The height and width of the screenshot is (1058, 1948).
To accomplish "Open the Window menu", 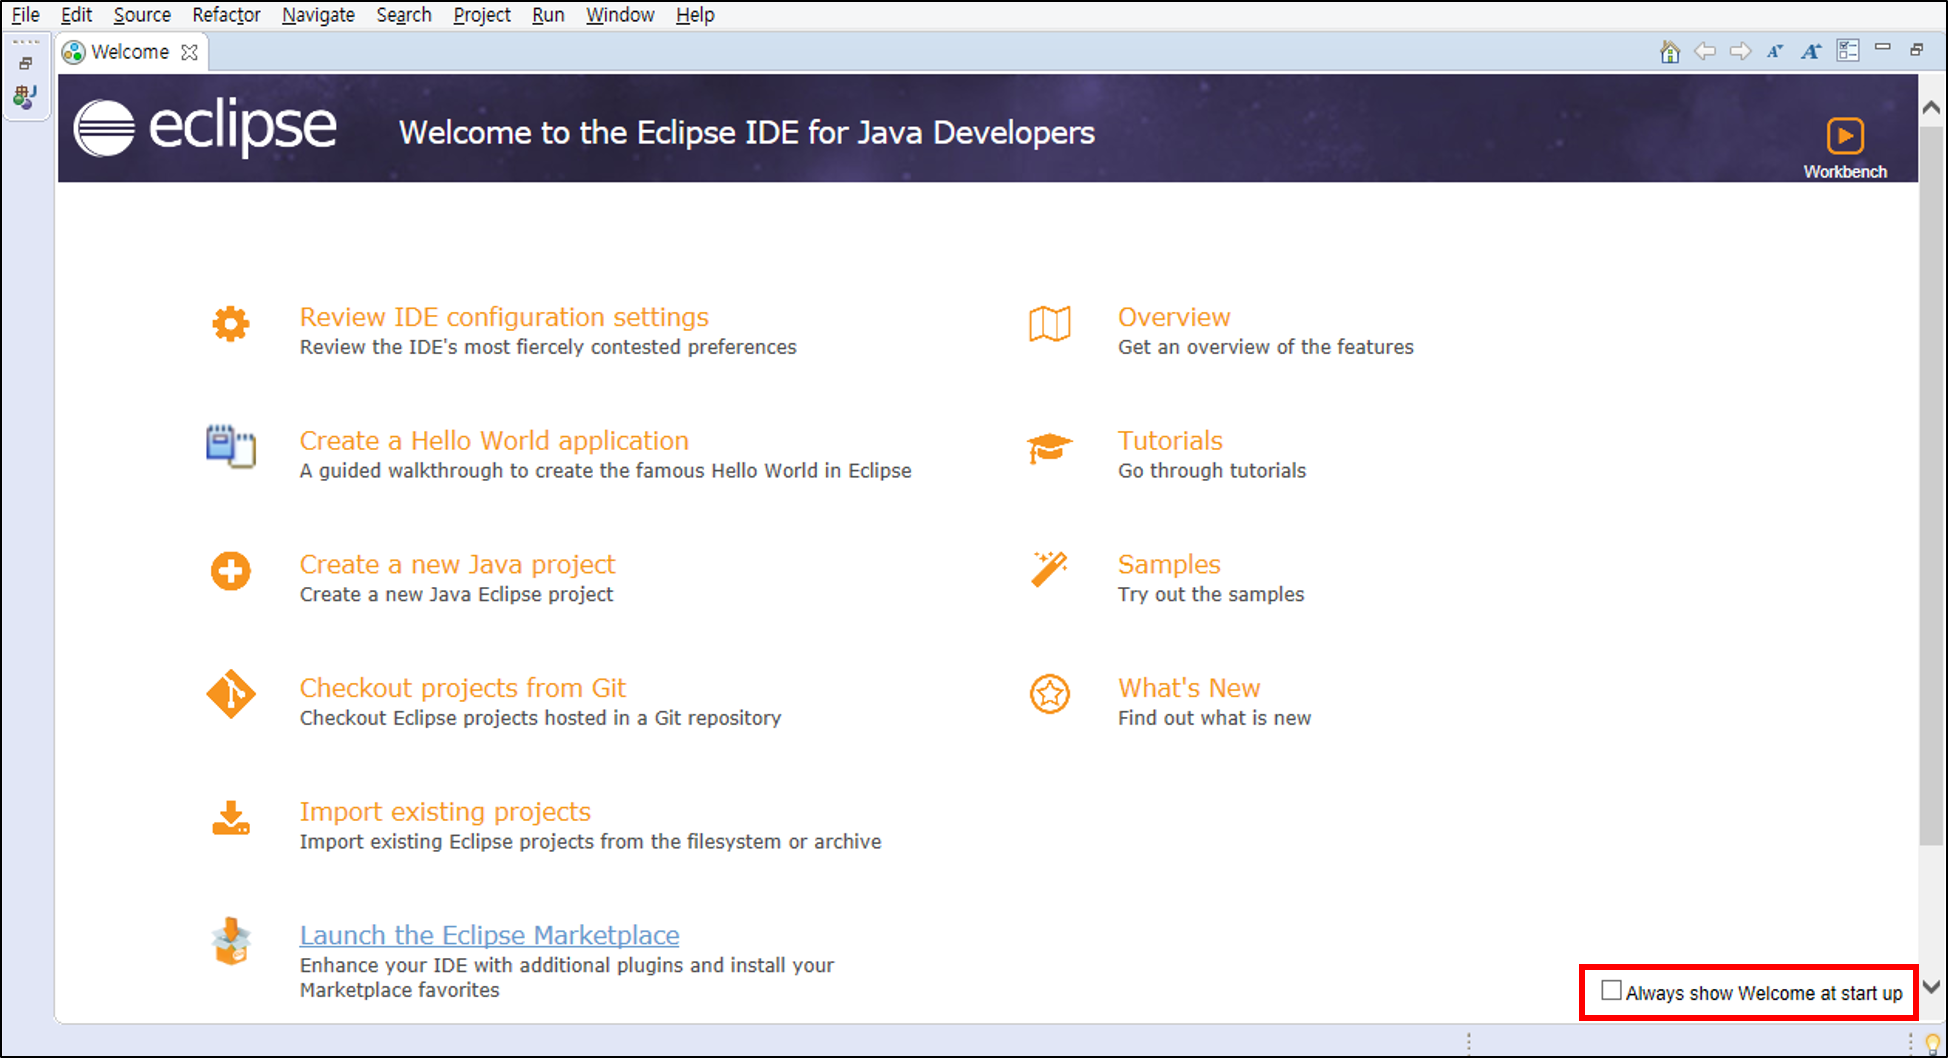I will [620, 15].
